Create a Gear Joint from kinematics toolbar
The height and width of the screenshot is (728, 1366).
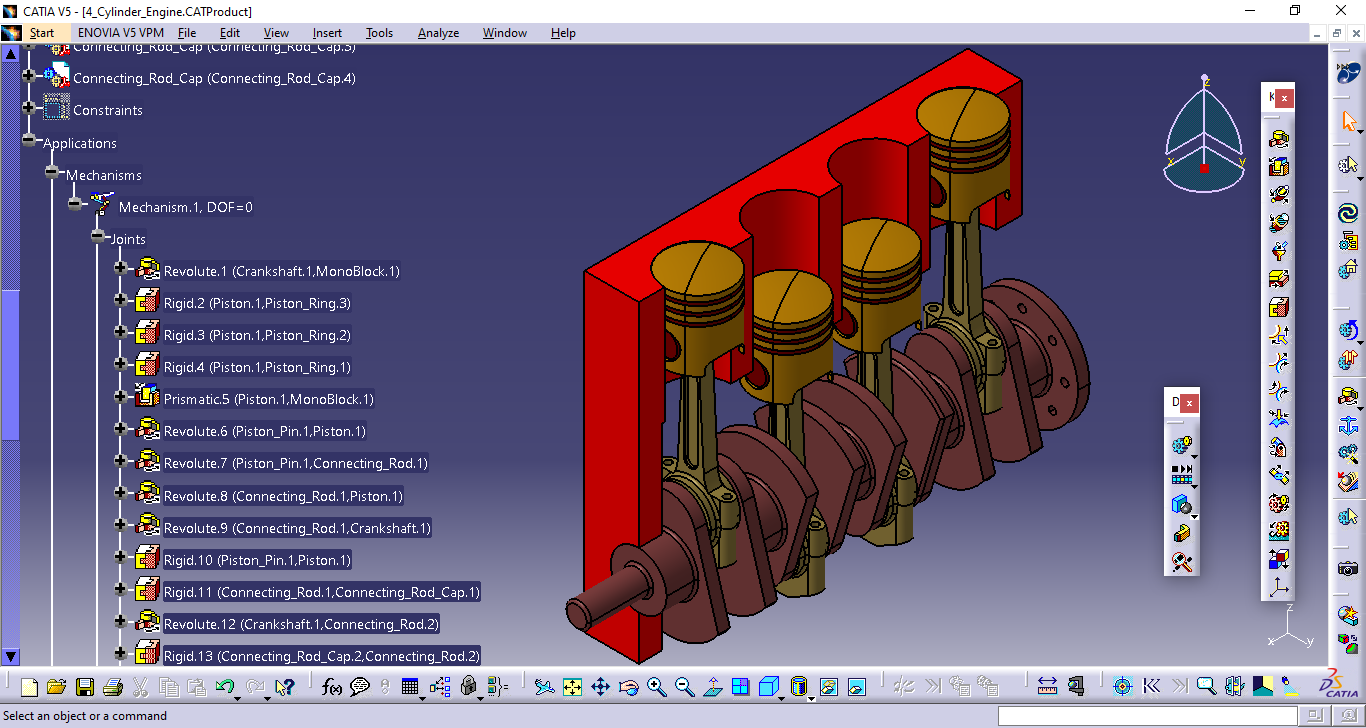[x=1278, y=502]
